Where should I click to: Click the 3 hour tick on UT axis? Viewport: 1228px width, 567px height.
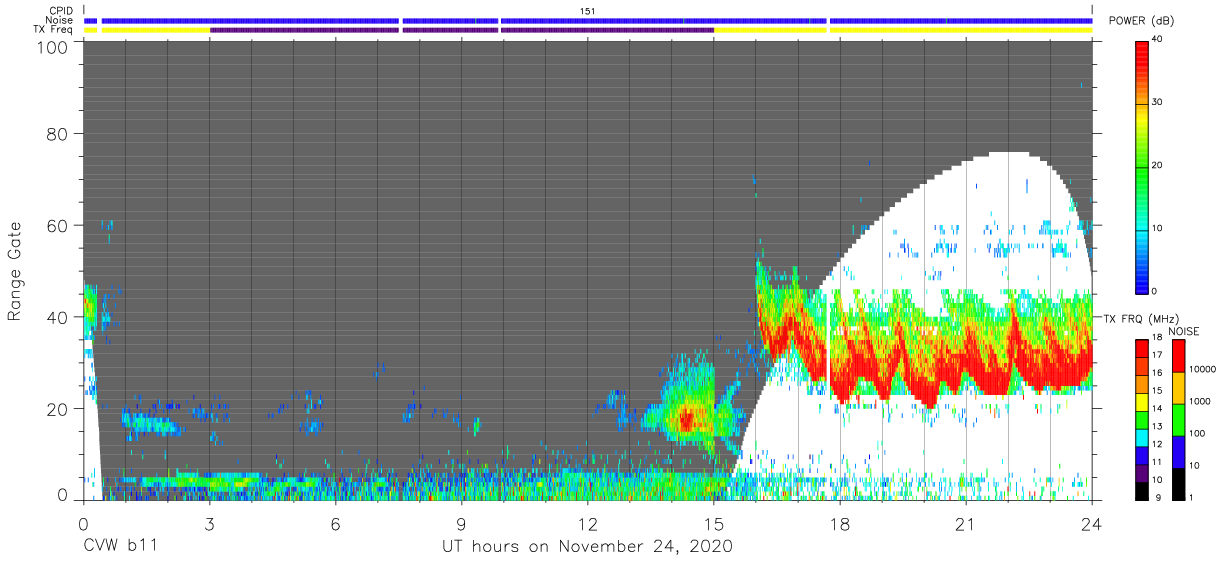[x=209, y=523]
